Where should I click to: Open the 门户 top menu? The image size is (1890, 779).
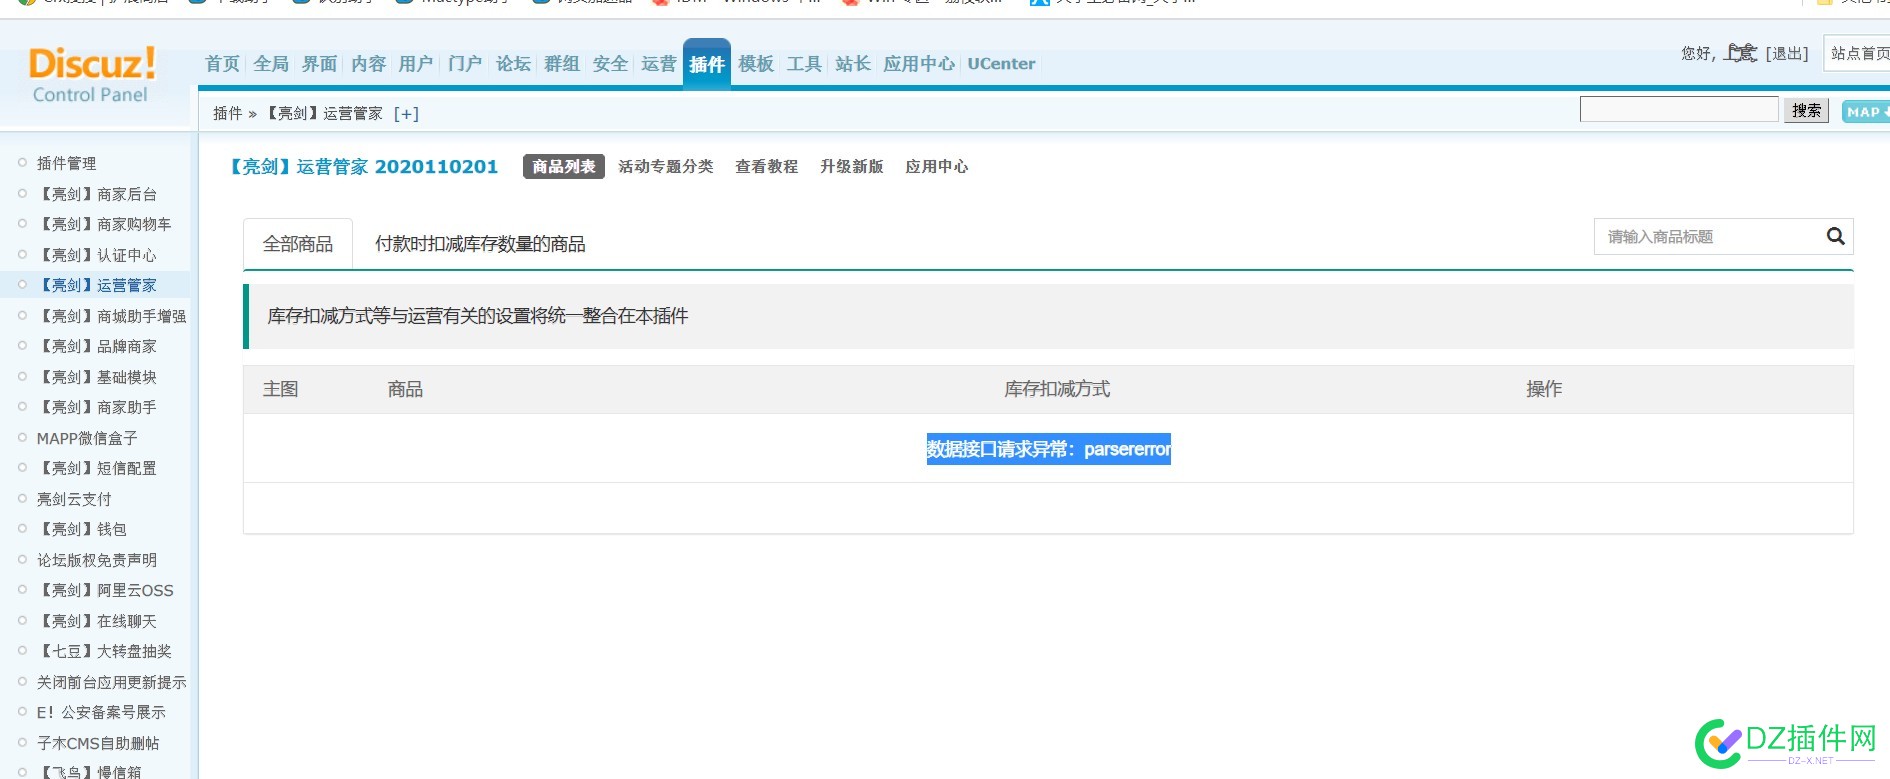click(465, 64)
